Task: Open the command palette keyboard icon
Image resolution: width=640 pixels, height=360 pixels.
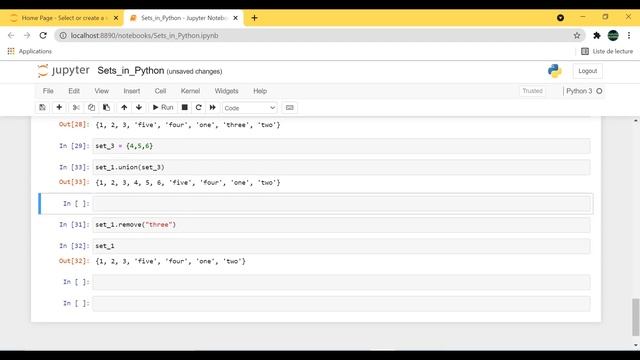Action: click(289, 107)
